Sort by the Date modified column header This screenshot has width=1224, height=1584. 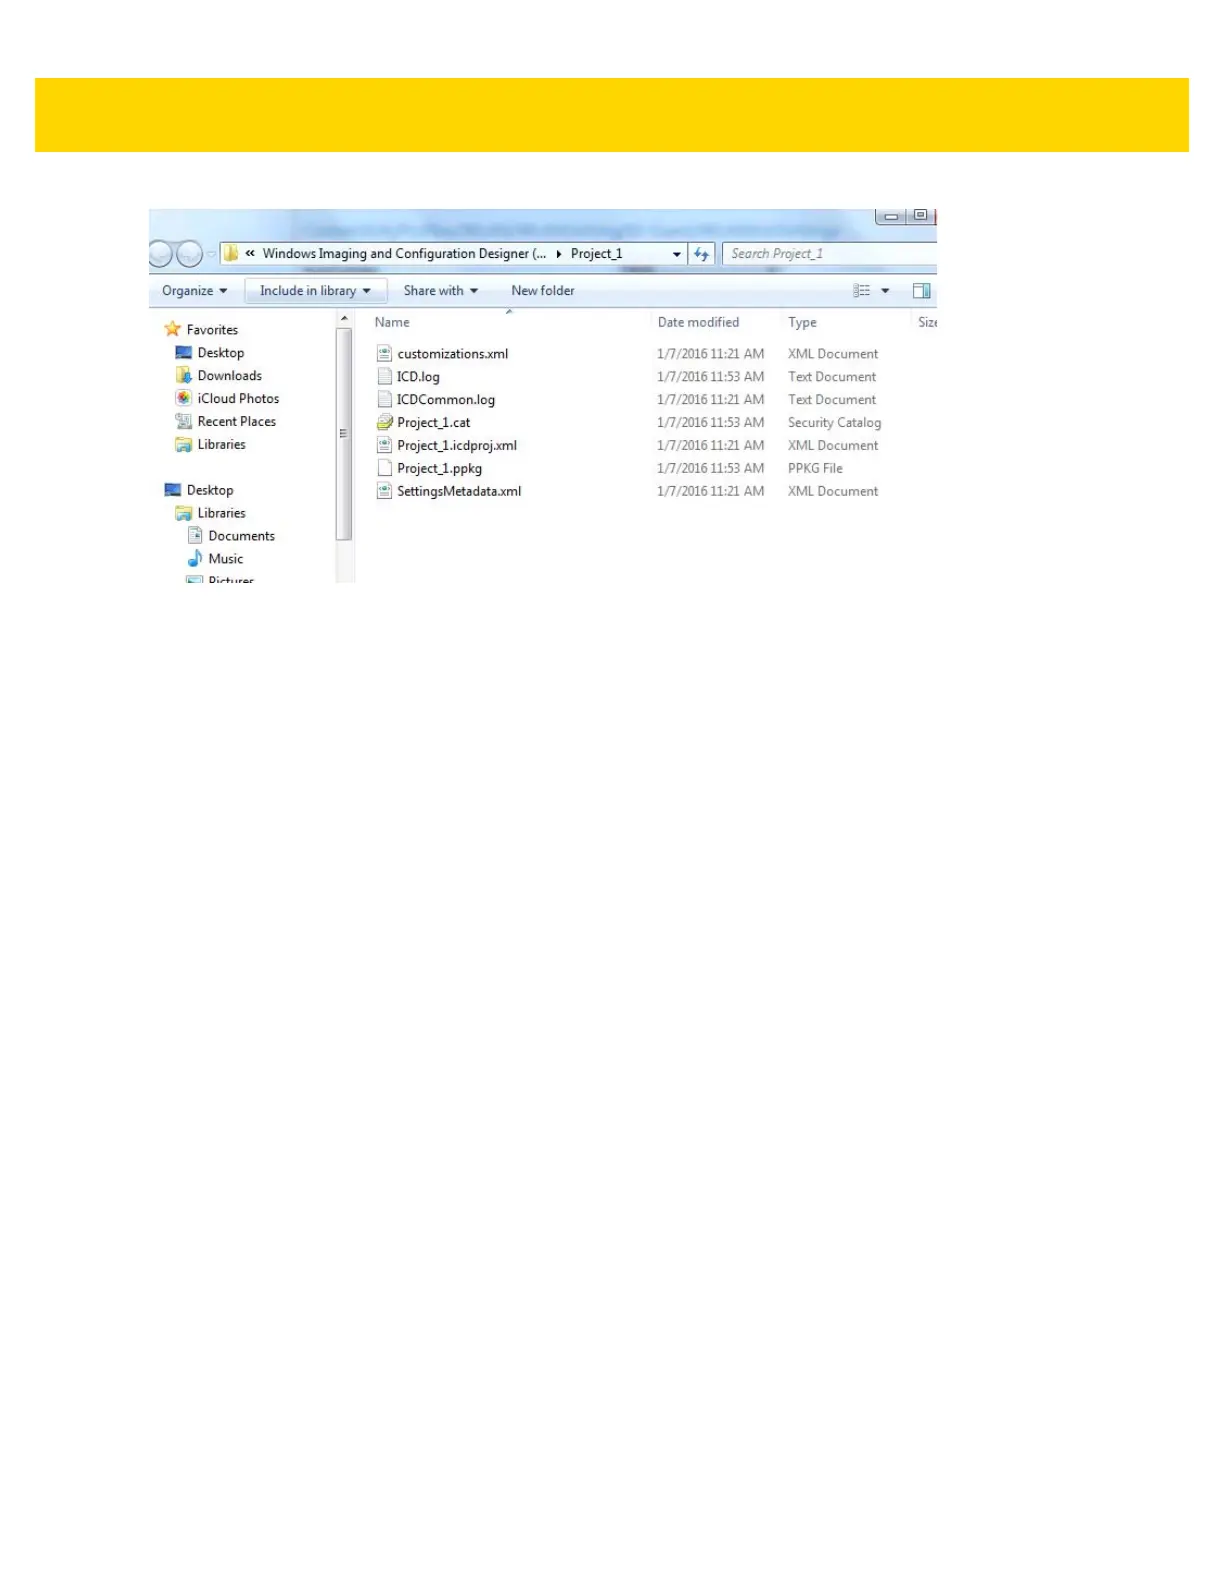pyautogui.click(x=698, y=322)
